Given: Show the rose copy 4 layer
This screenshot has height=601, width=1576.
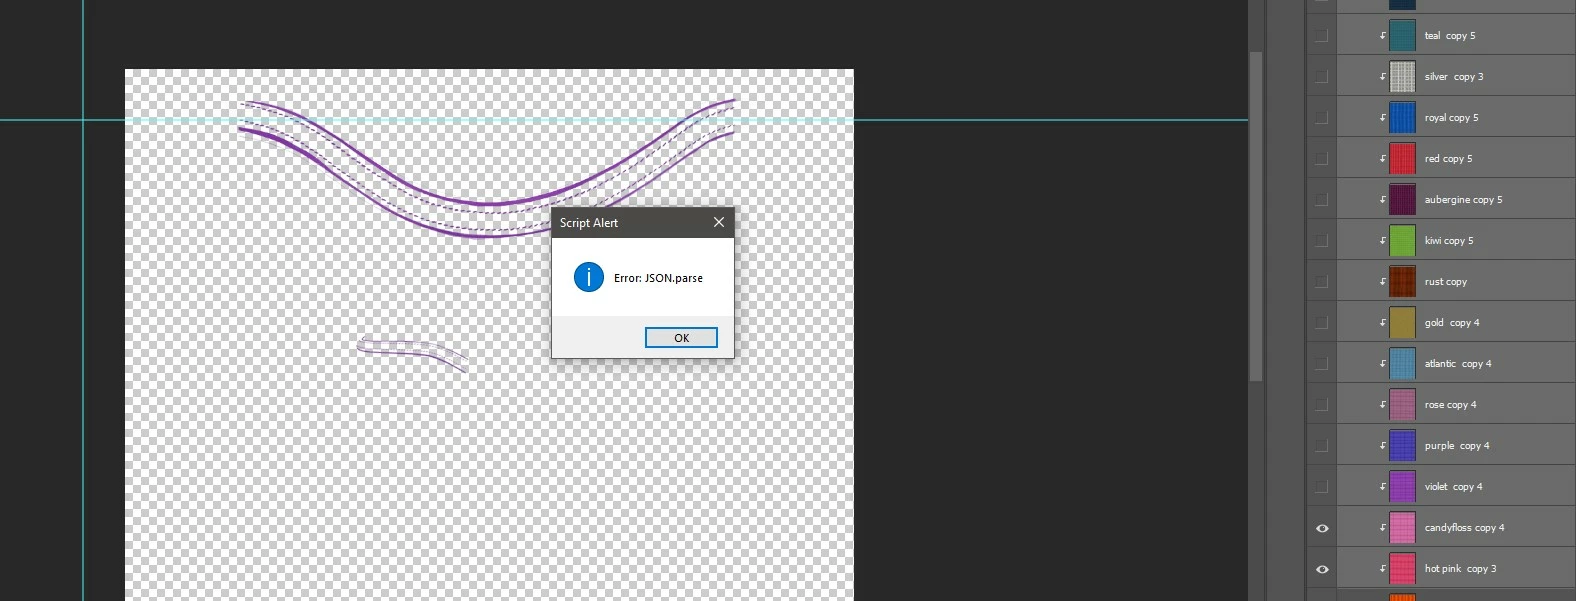Looking at the screenshot, I should (x=1322, y=404).
